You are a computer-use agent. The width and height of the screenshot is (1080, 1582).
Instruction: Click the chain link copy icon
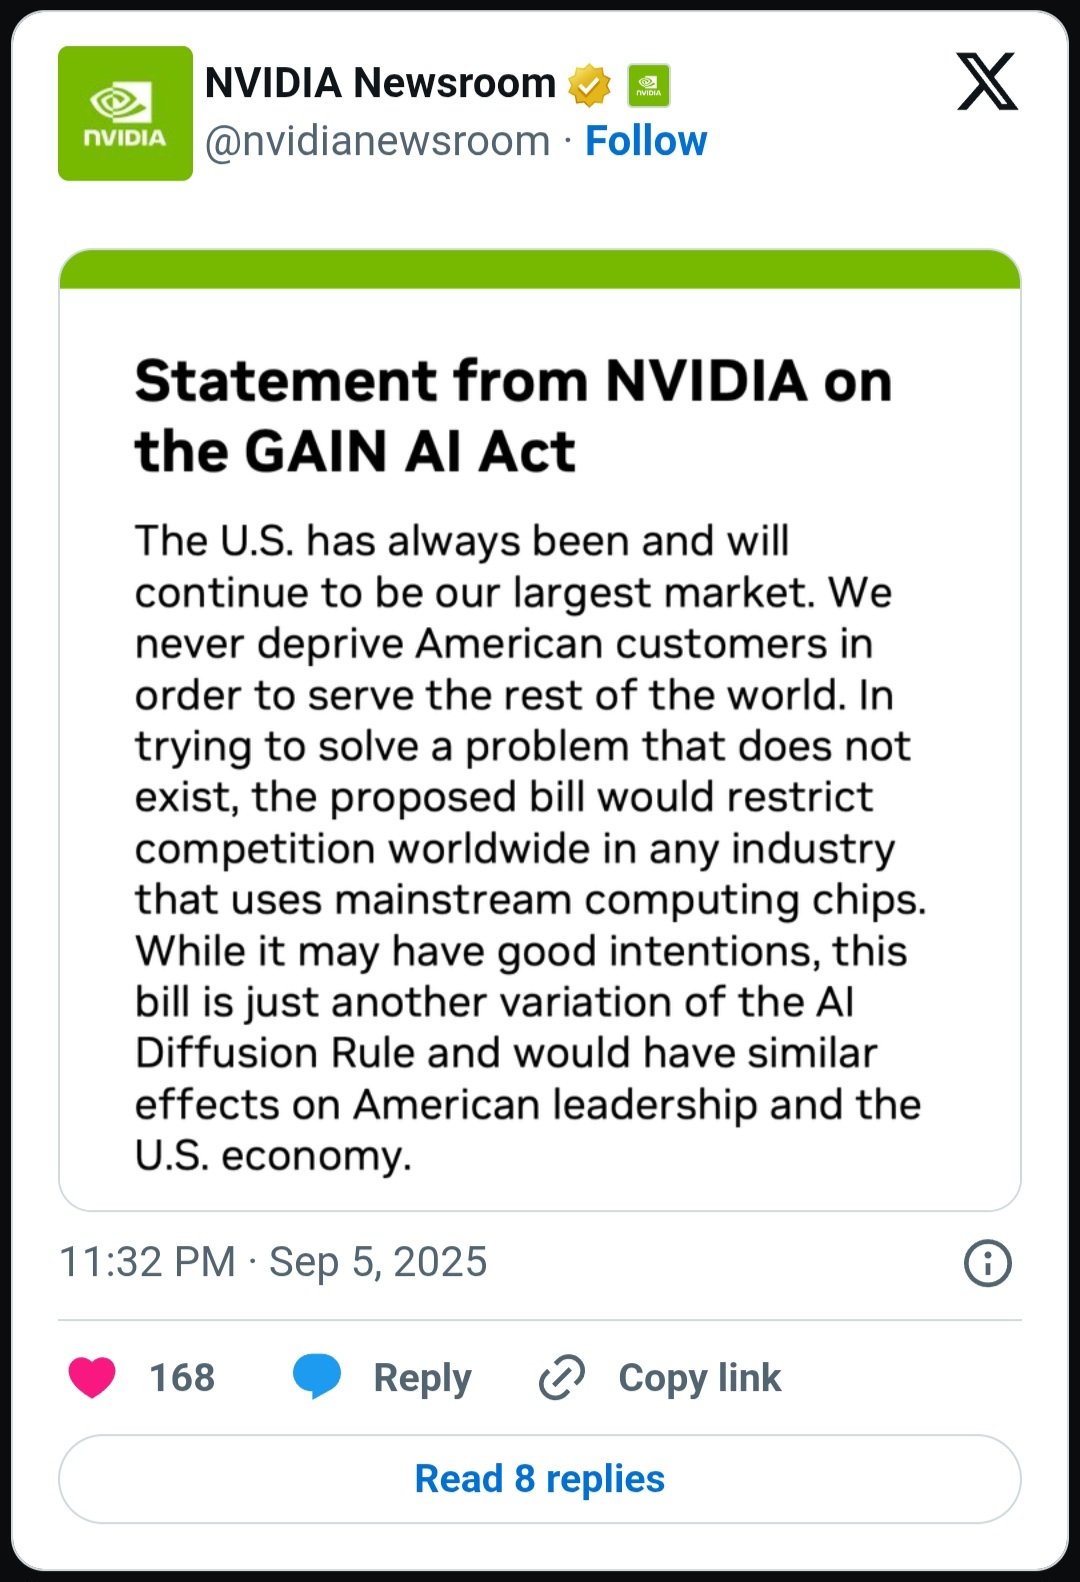tap(562, 1377)
